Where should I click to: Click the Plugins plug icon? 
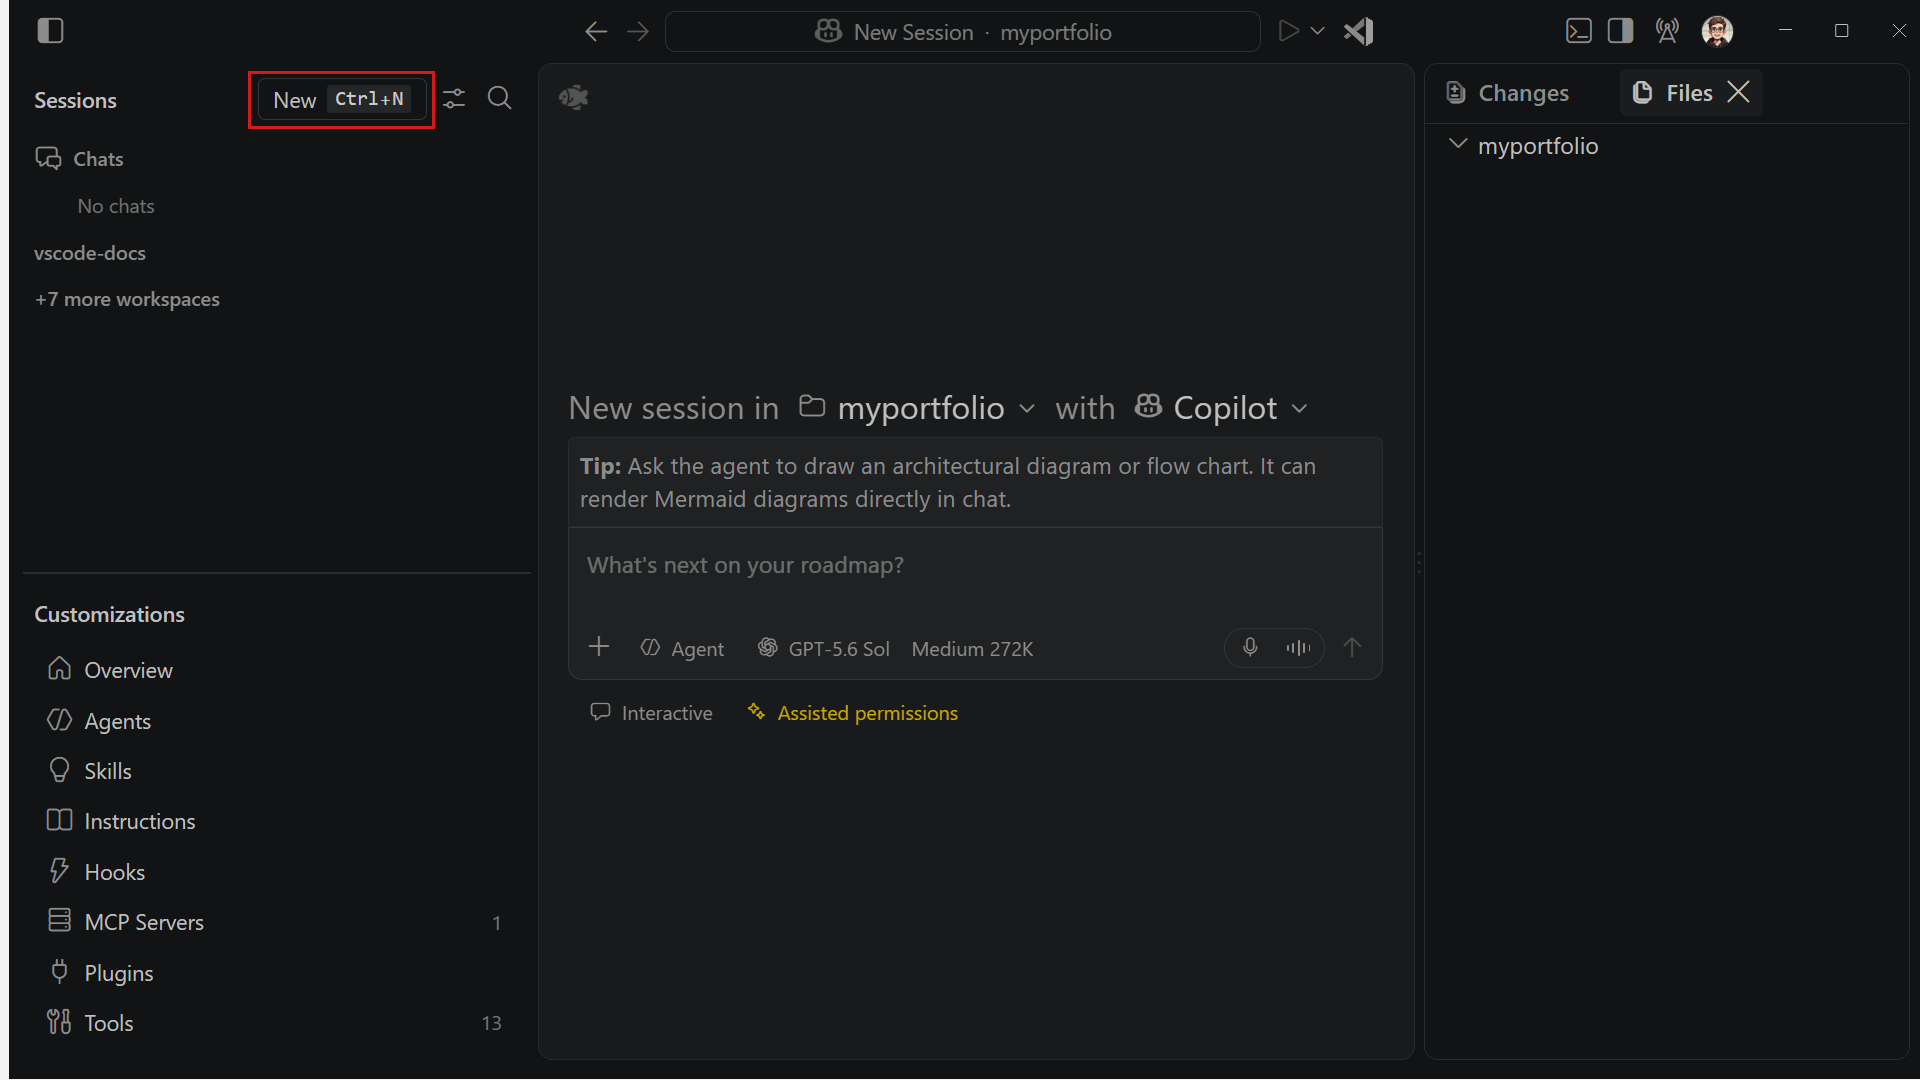(60, 971)
